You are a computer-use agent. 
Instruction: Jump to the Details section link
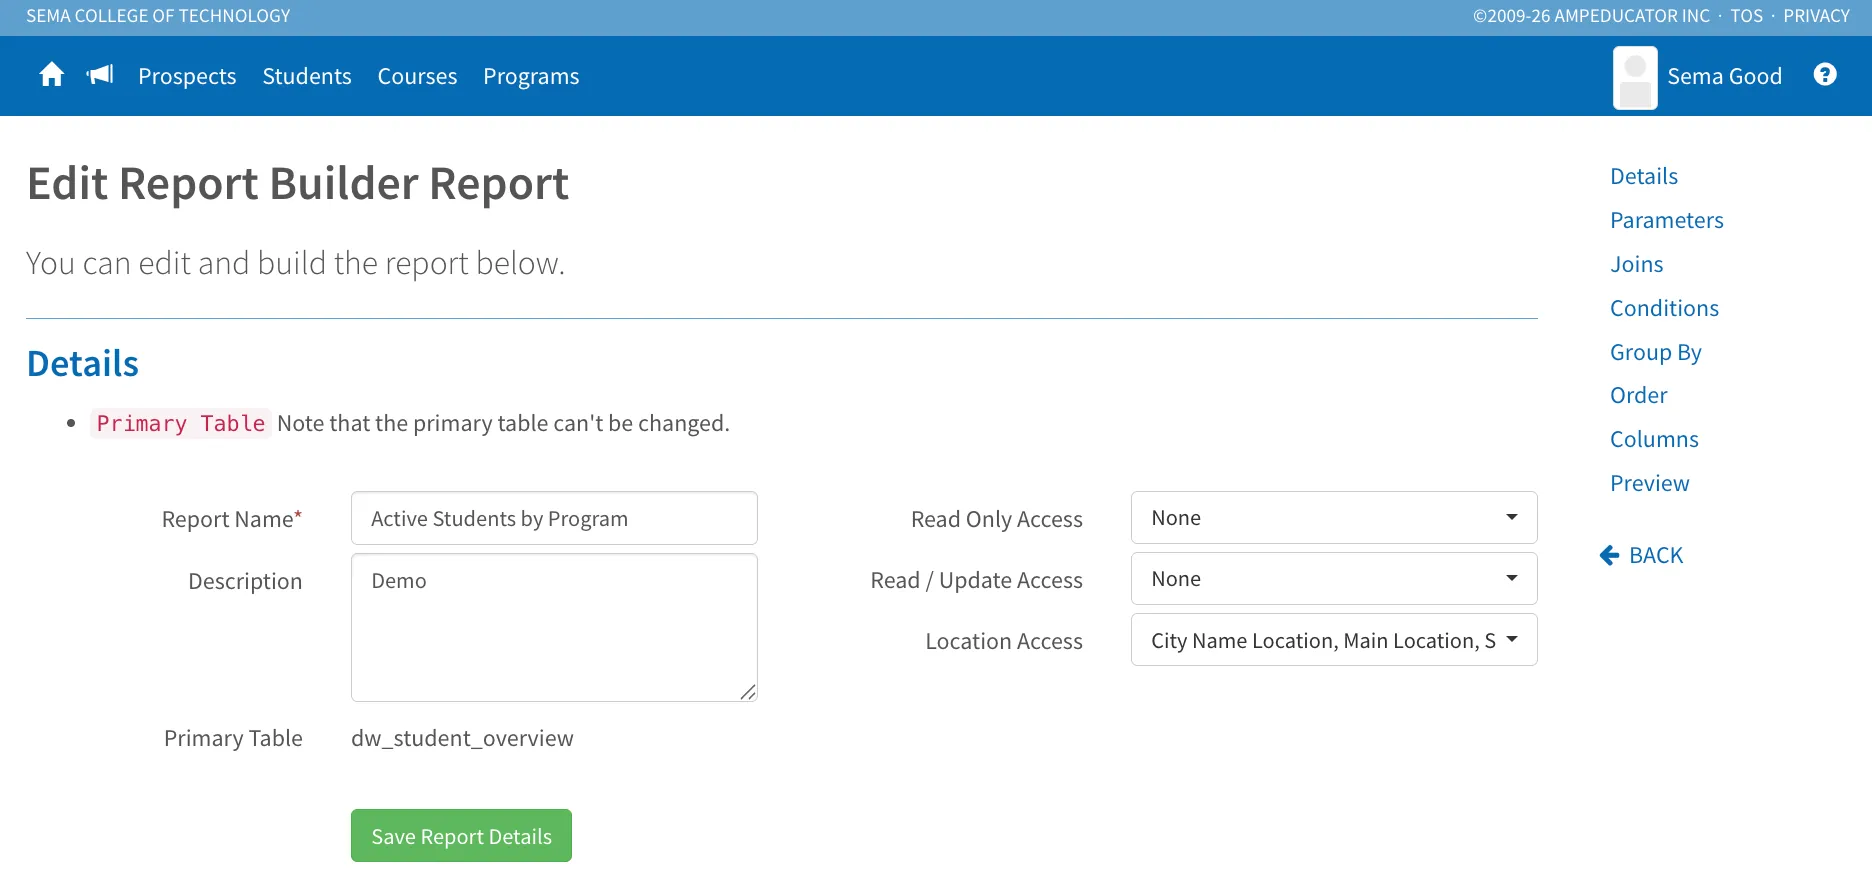pos(1644,176)
